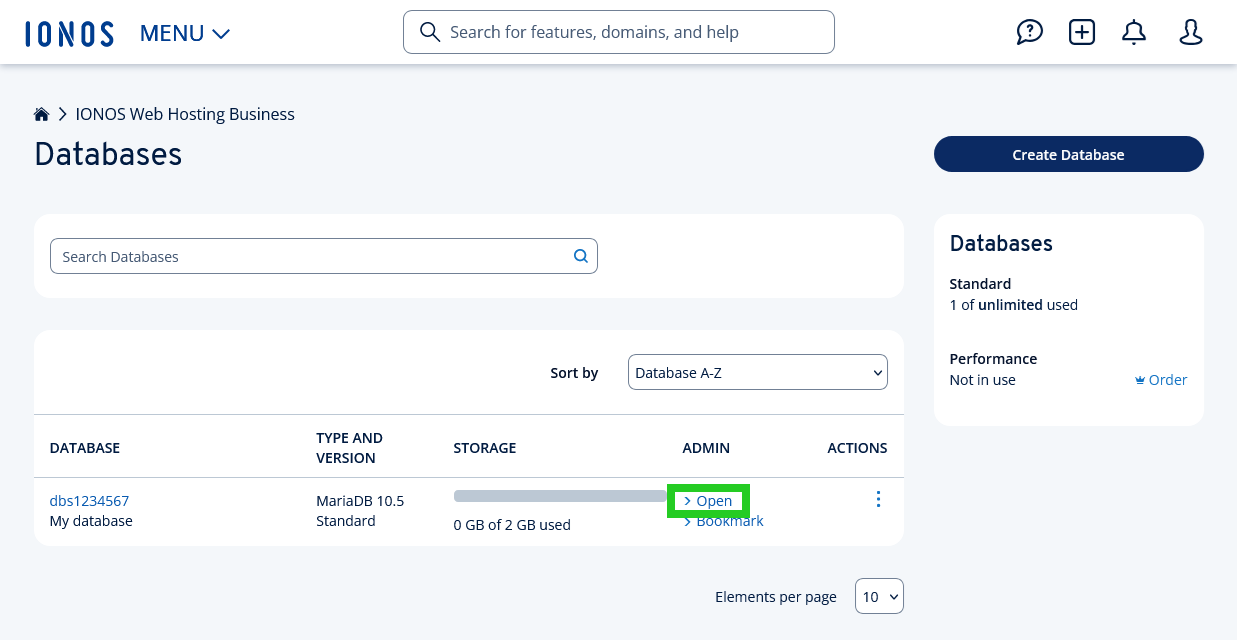
Task: Click the storage usage progress bar
Action: pyautogui.click(x=558, y=494)
